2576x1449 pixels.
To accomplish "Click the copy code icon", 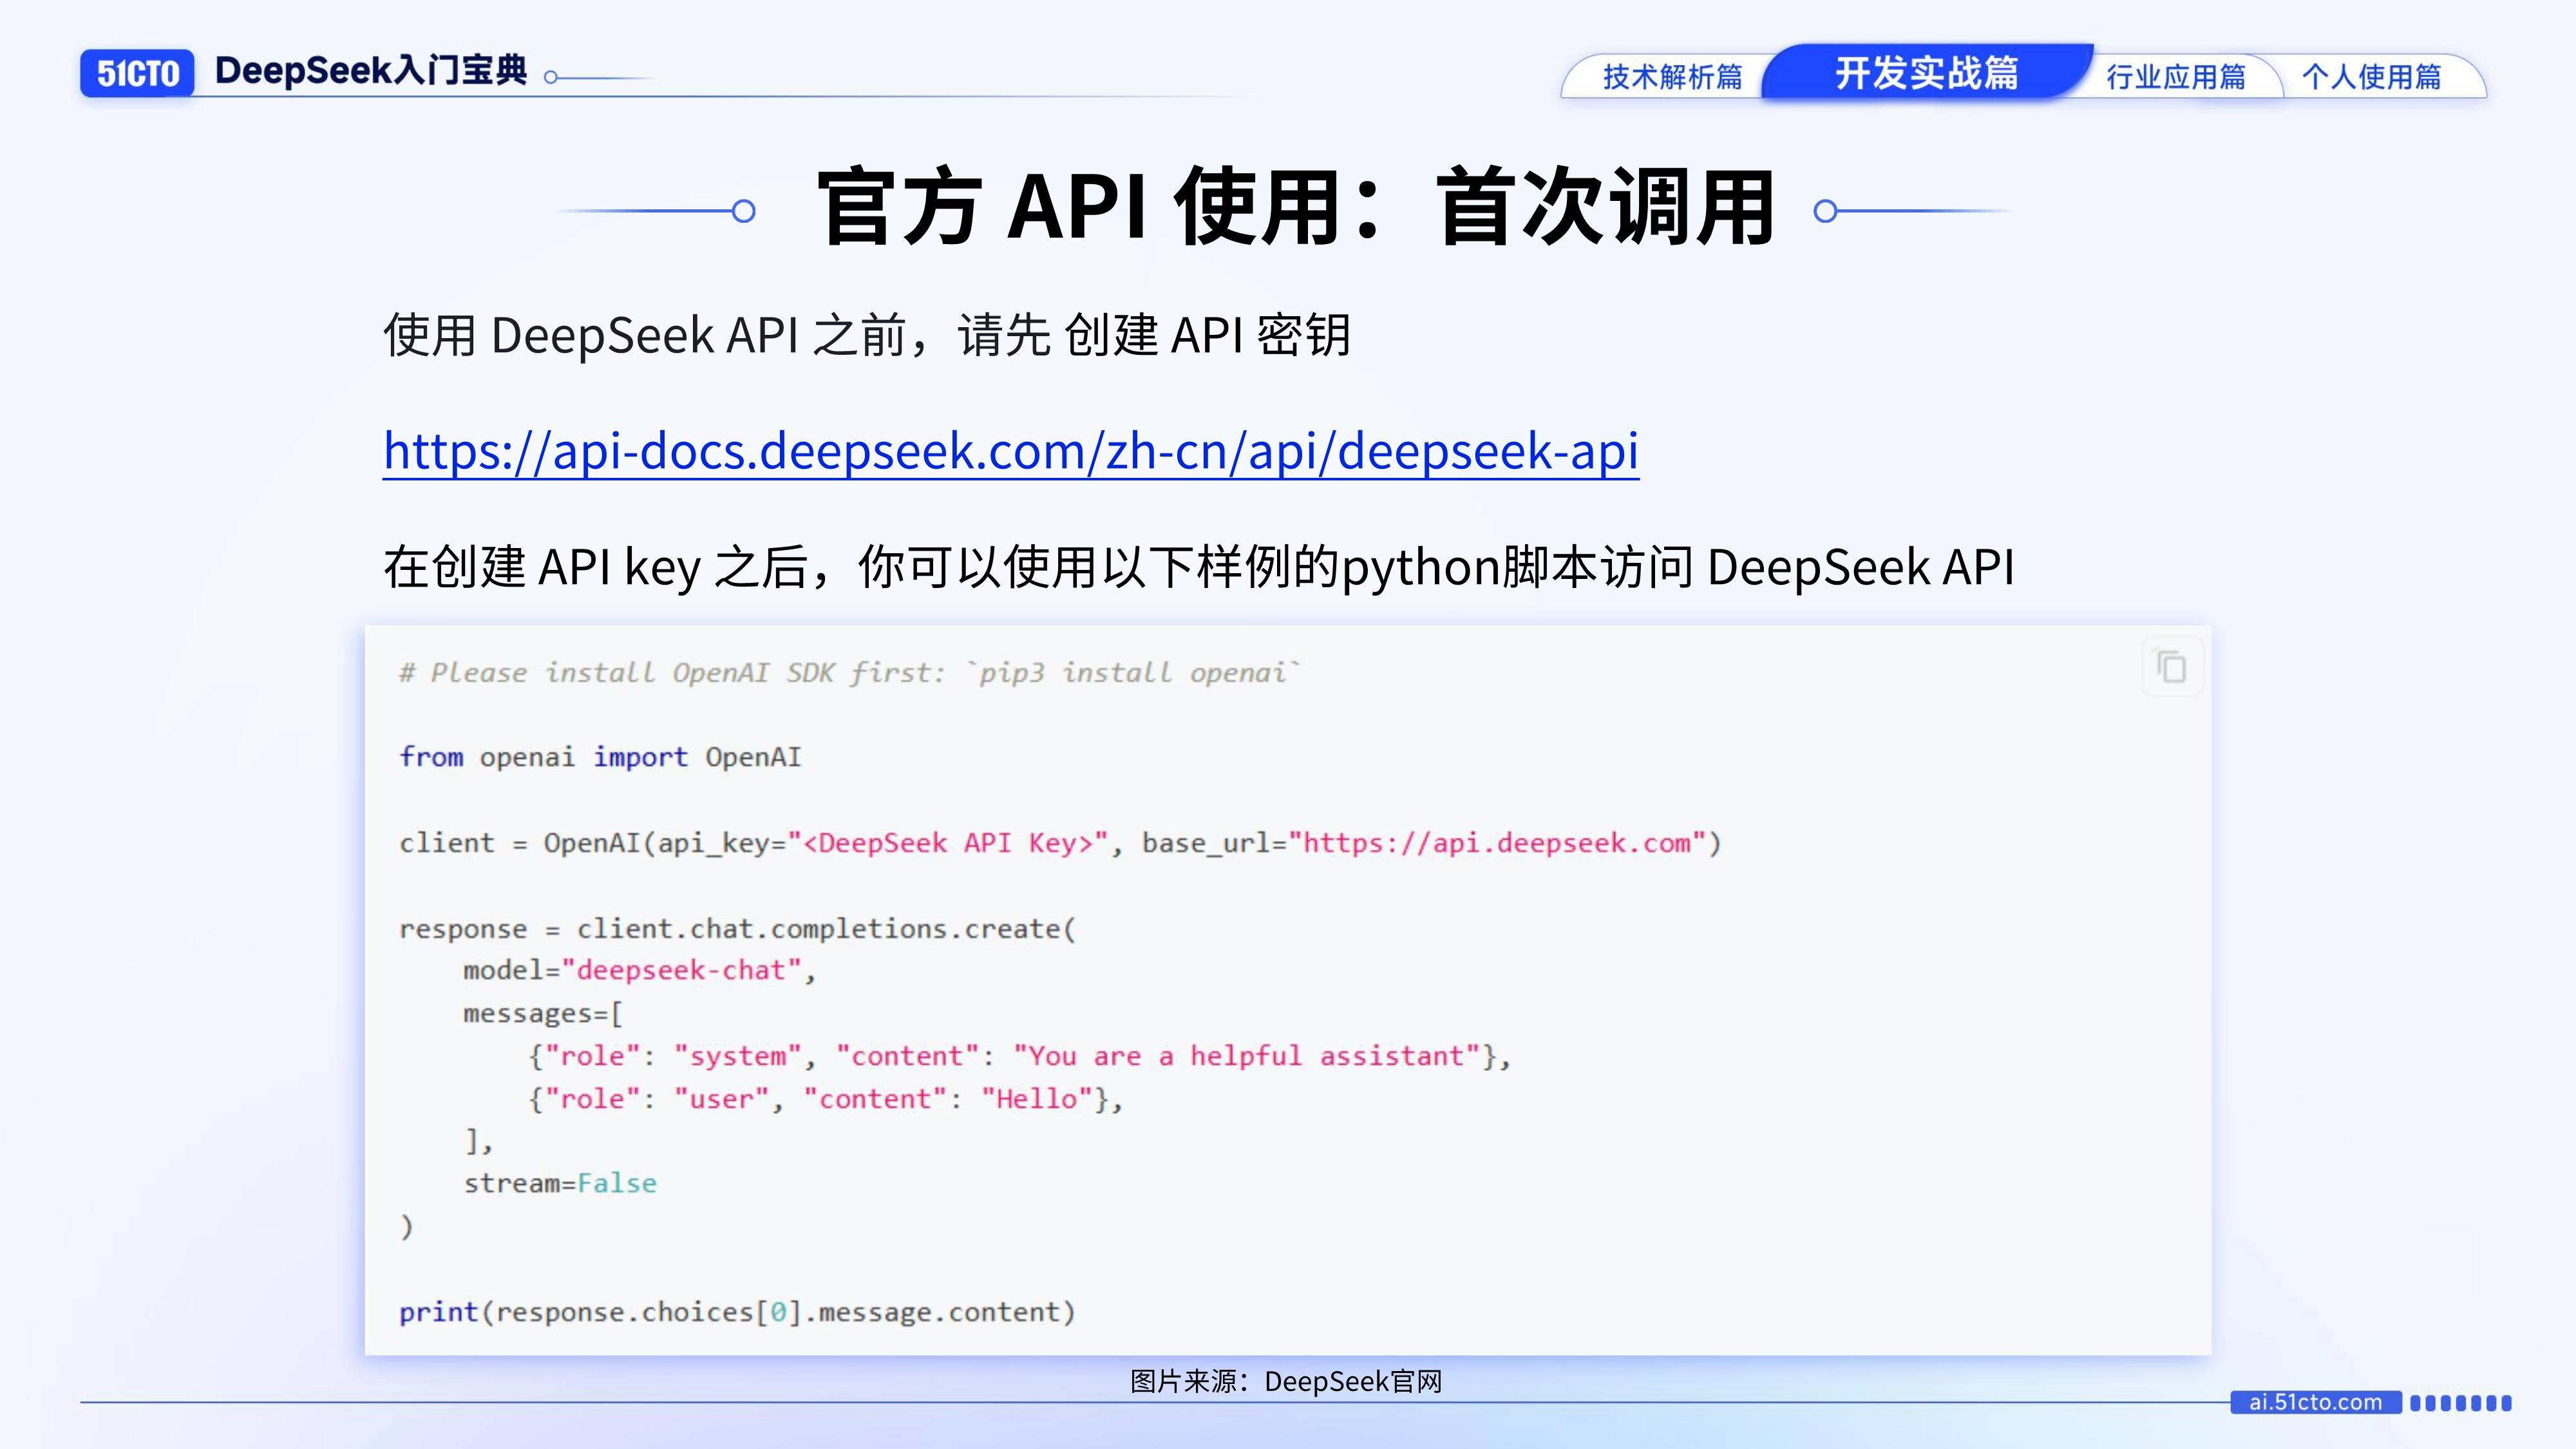I will [2171, 667].
